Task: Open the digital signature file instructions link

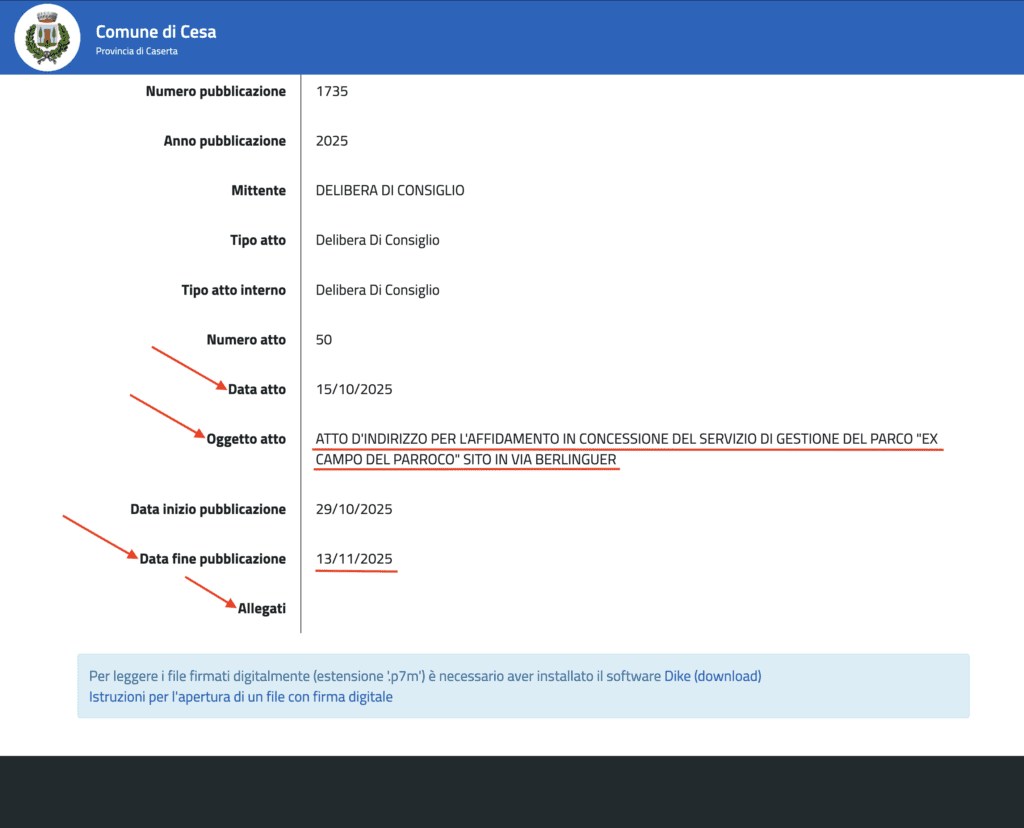Action: pos(241,697)
